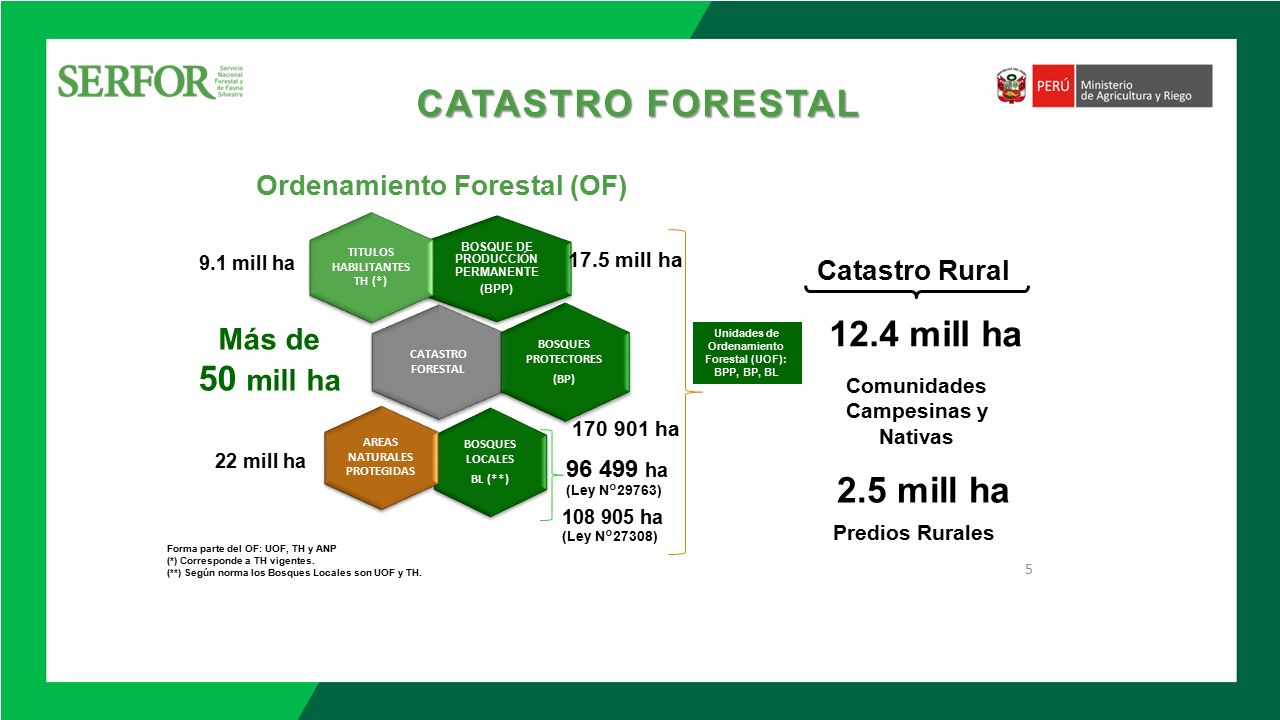Screen dimensions: 1280x720
Task: Click the TITULOS HABILITANTES hexagon
Action: click(371, 267)
